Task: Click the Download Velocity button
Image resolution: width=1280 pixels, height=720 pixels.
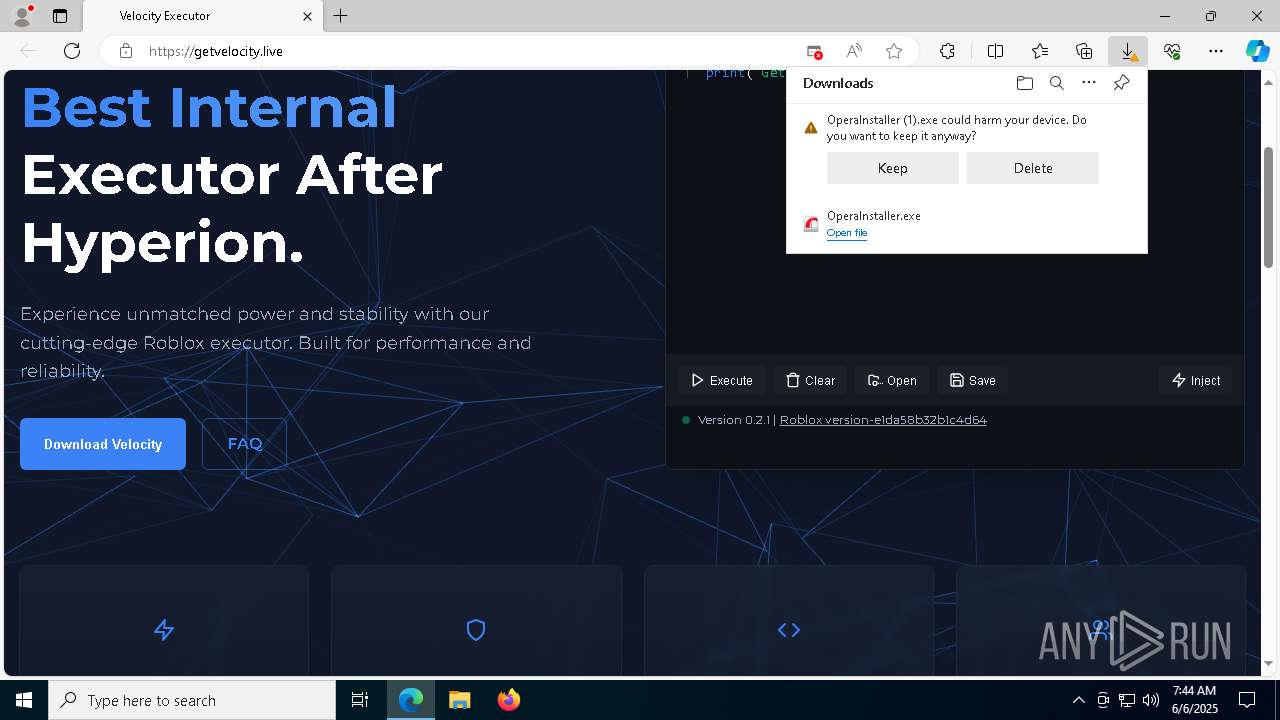Action: pyautogui.click(x=103, y=444)
